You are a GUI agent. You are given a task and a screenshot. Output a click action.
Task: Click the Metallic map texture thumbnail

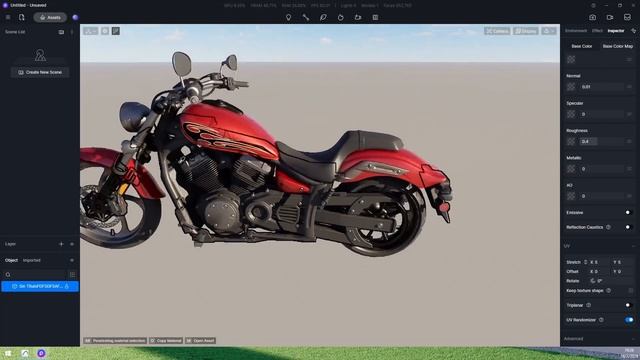point(571,169)
